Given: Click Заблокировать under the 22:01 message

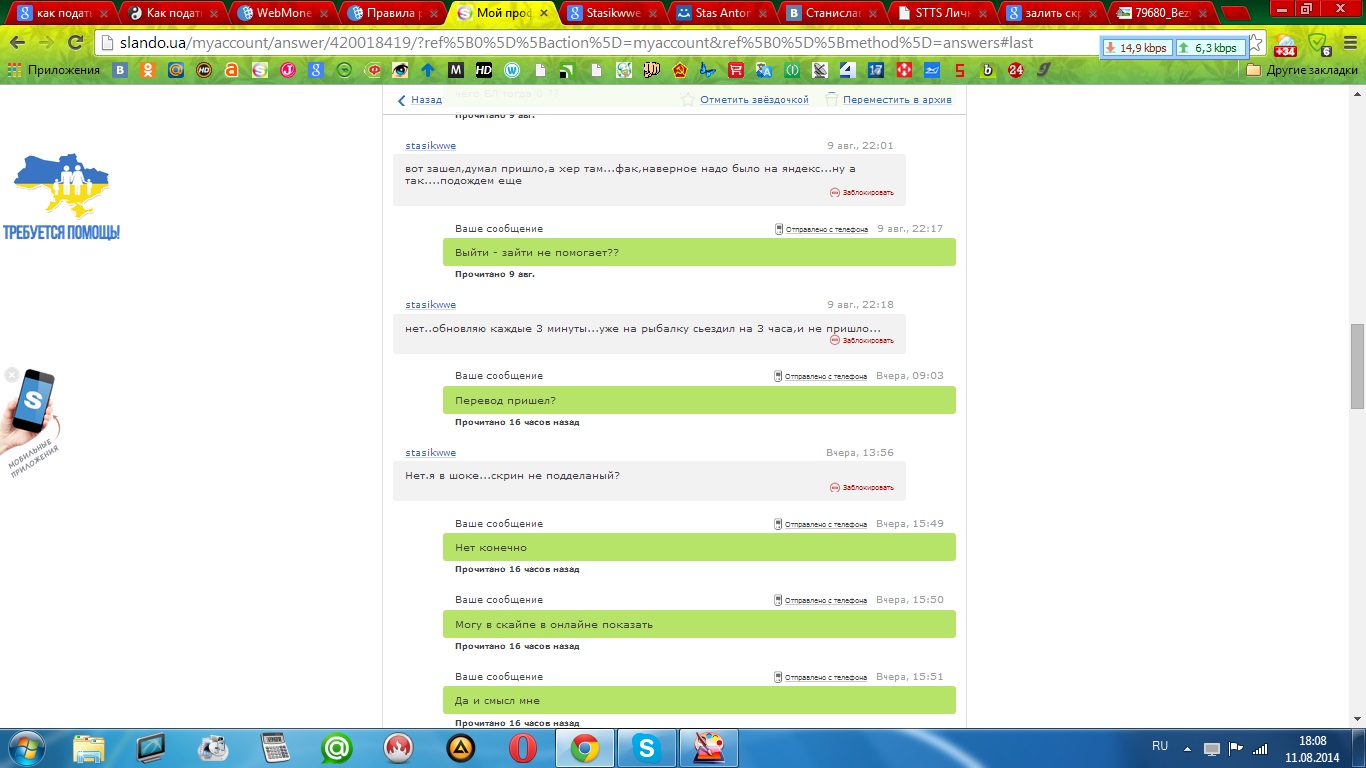Looking at the screenshot, I should pyautogui.click(x=862, y=192).
